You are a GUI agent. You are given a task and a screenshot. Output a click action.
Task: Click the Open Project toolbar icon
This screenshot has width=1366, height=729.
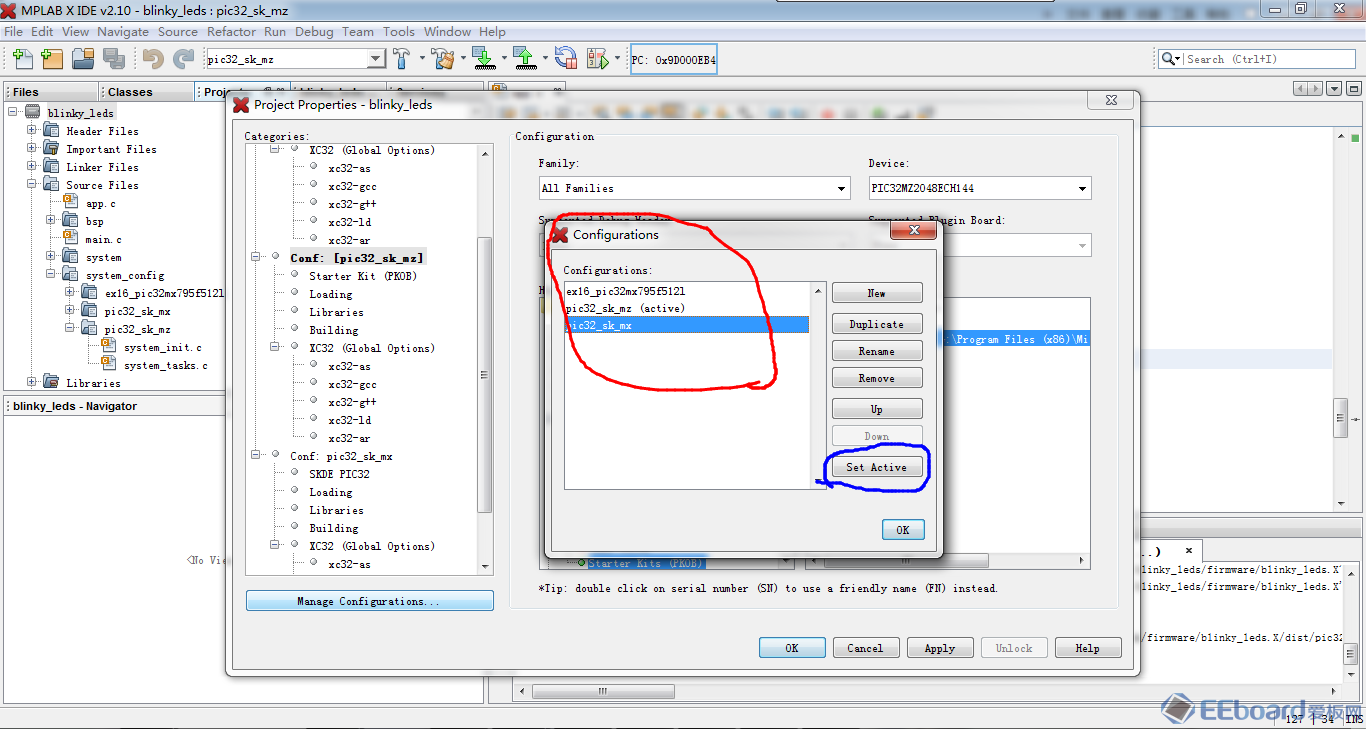83,59
